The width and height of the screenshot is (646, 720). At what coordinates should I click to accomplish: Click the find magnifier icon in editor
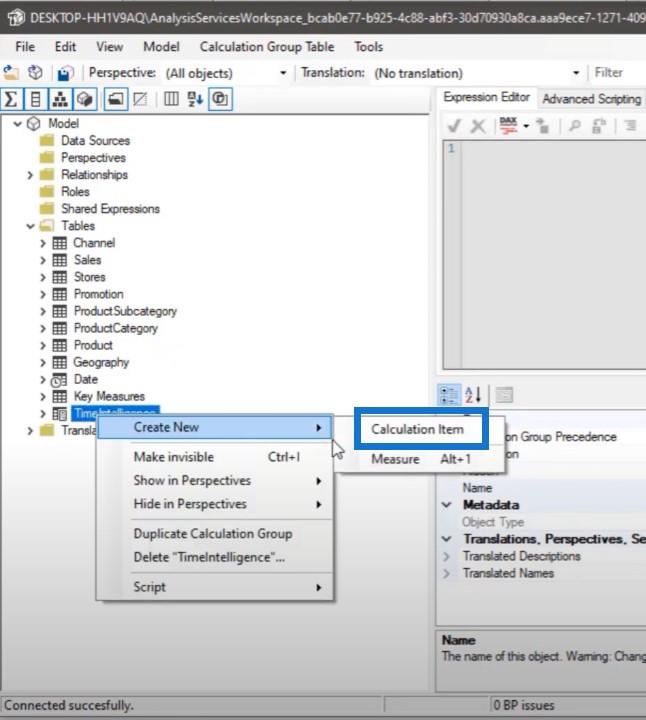point(575,125)
